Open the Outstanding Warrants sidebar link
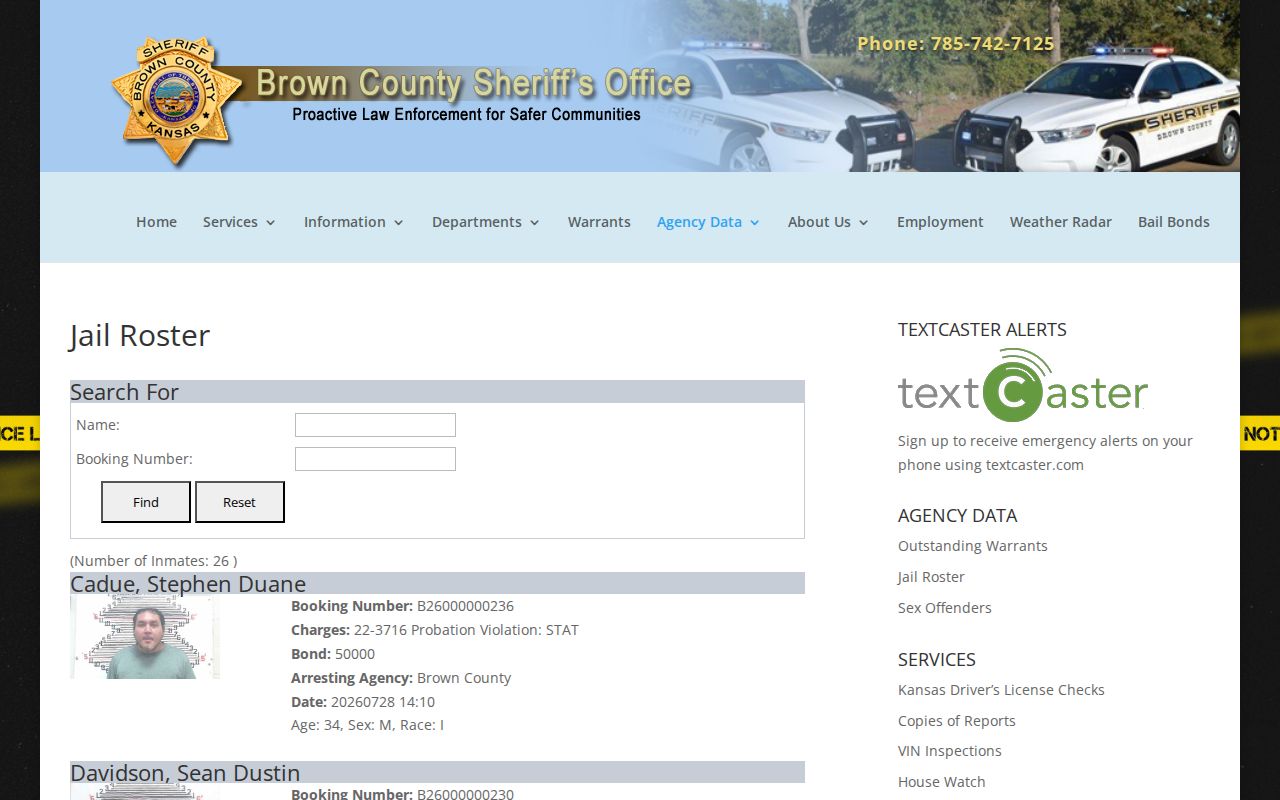The width and height of the screenshot is (1280, 800). (973, 546)
